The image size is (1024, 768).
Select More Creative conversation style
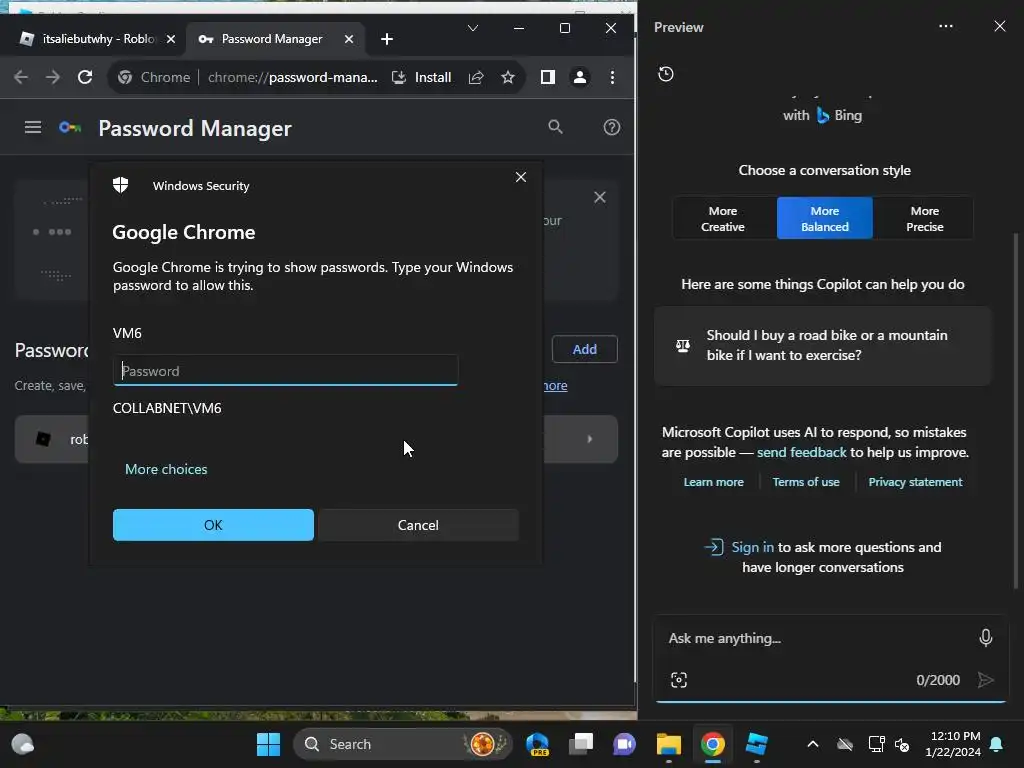click(723, 219)
